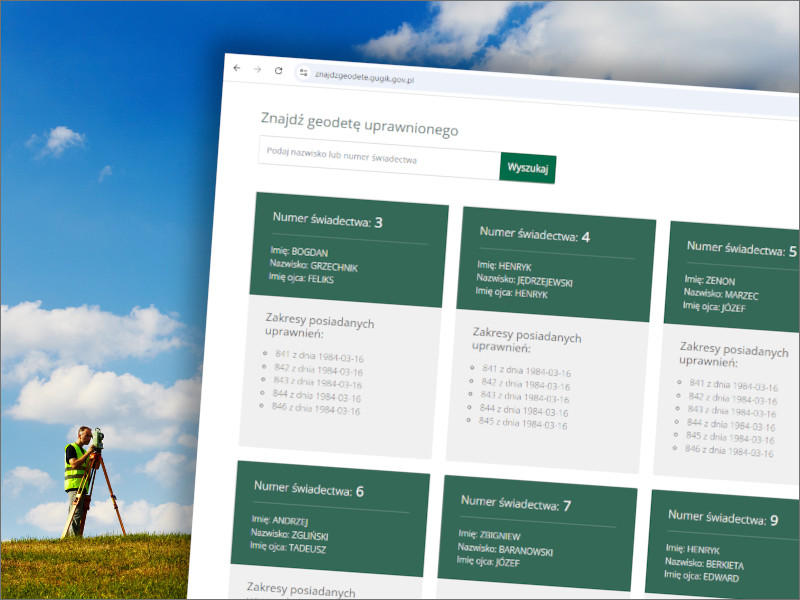Click the surveyor photo on the hill

tap(92, 482)
